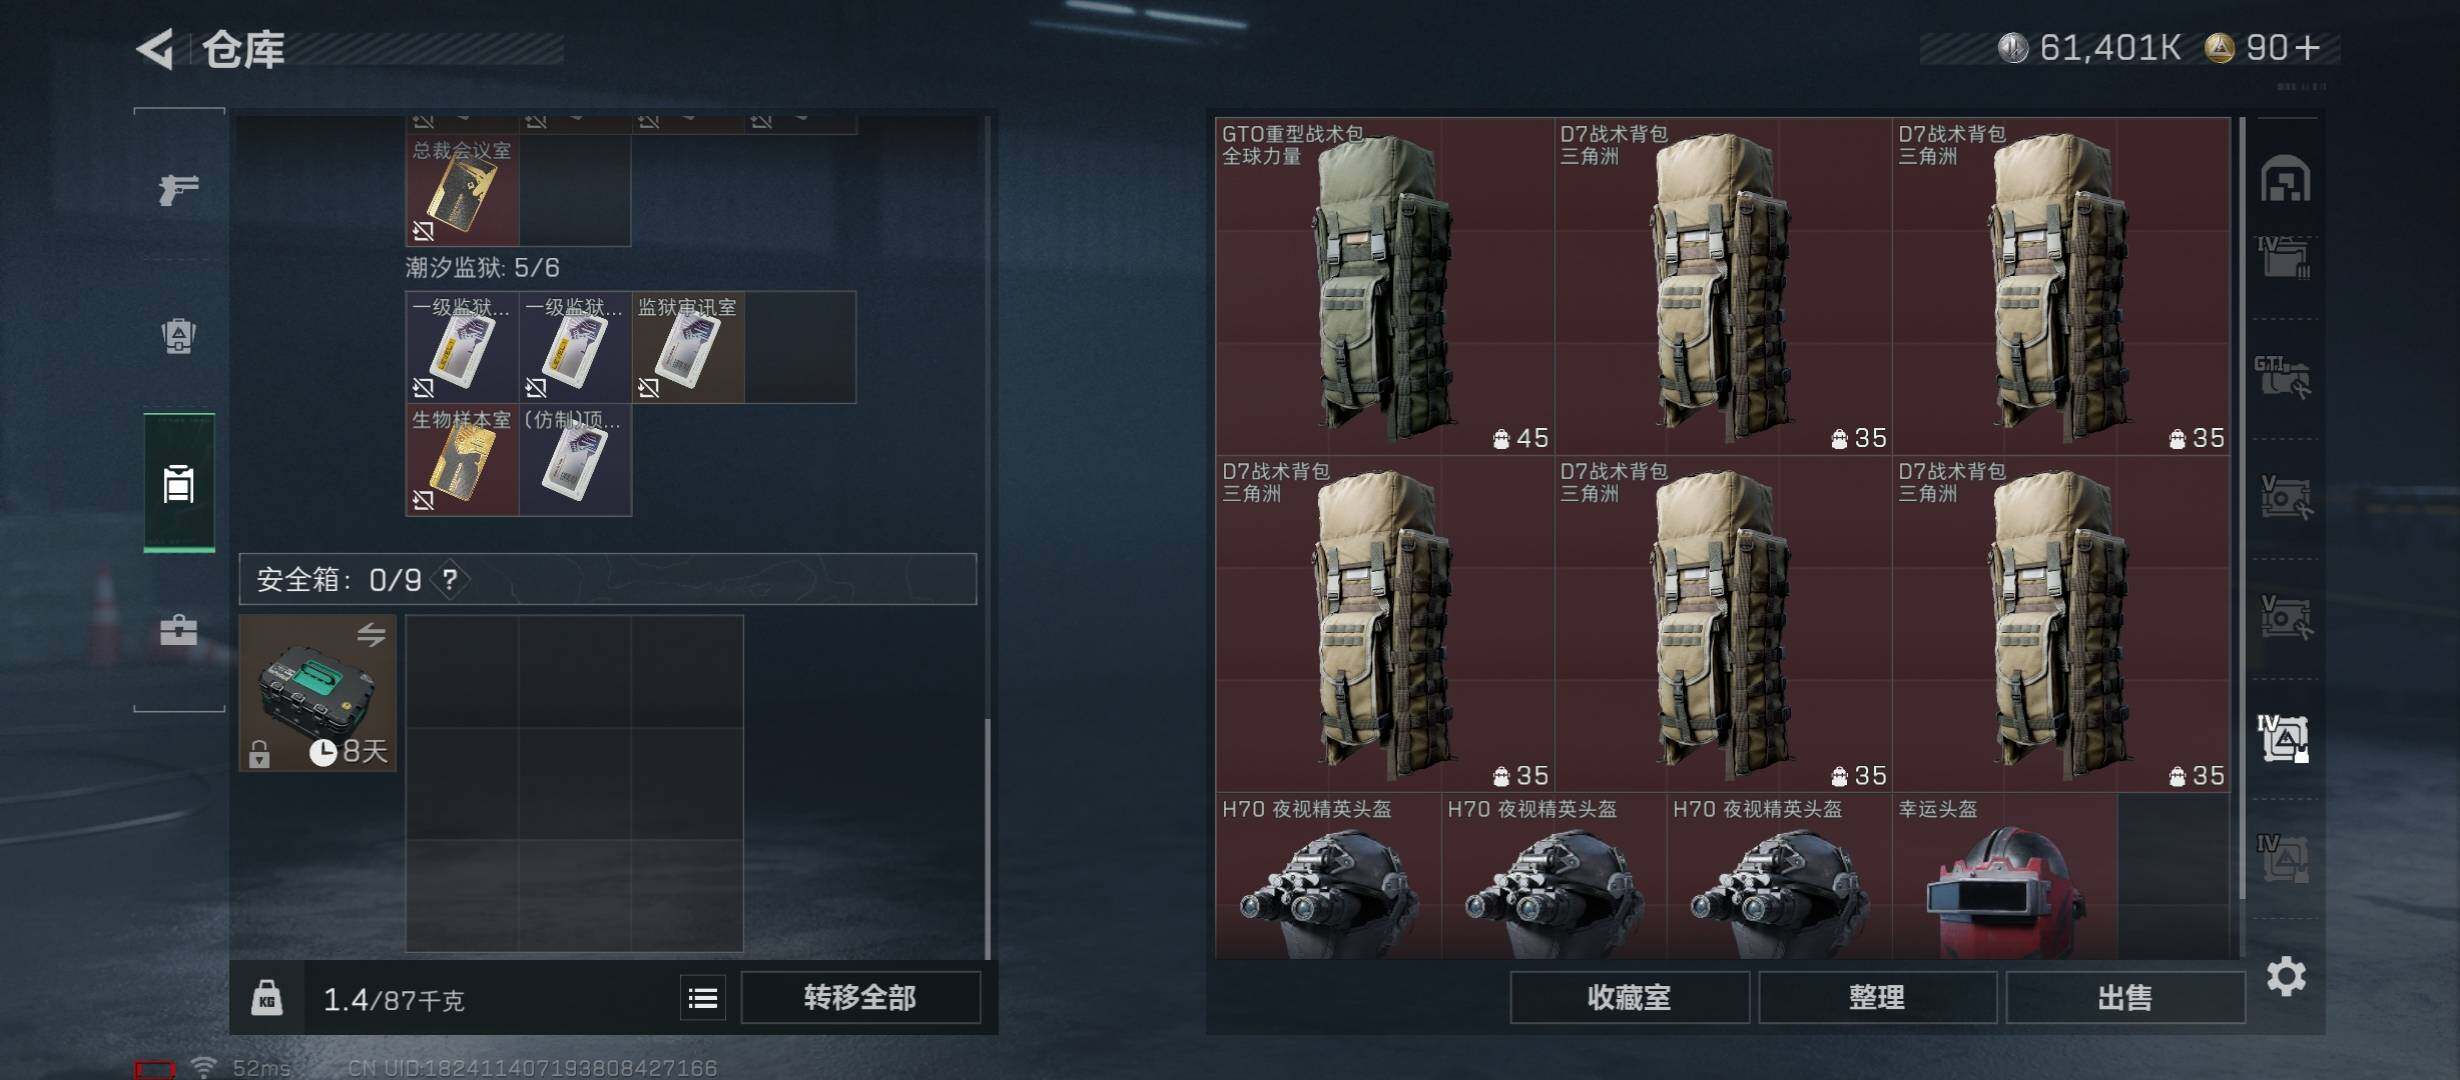2460x1080 pixels.
Task: Click the 转移全部 button
Action: click(860, 998)
